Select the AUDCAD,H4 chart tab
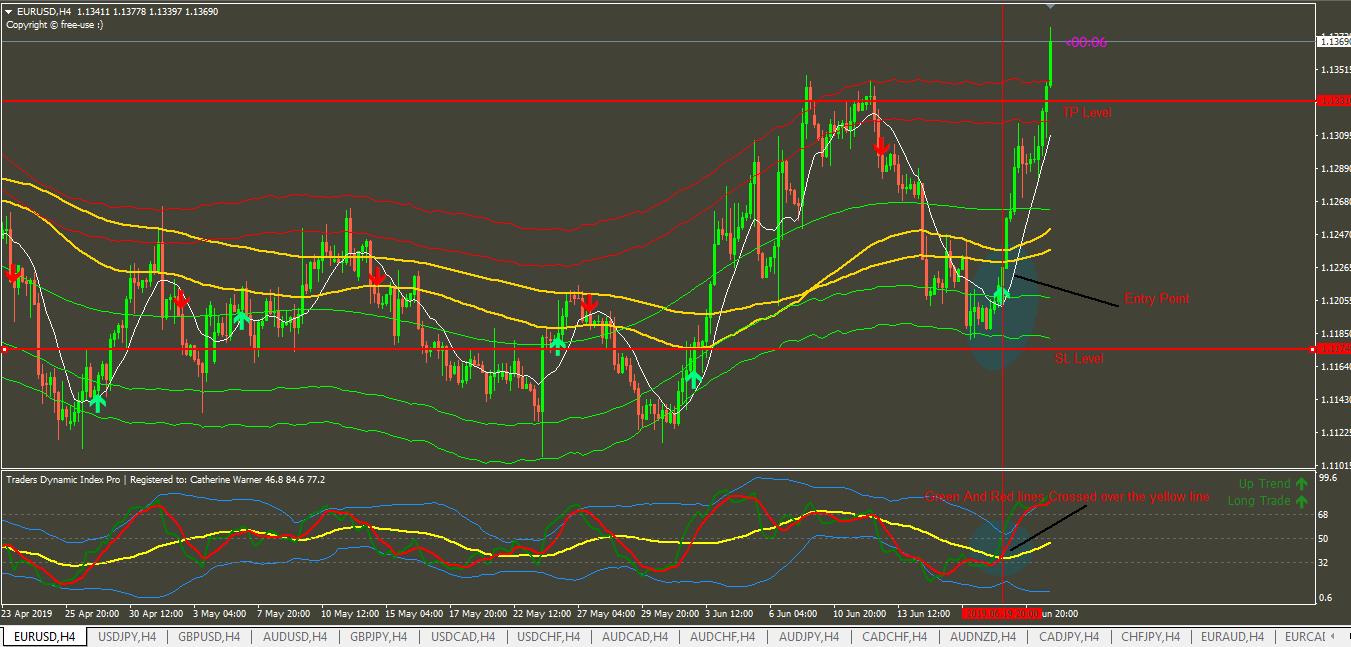Image resolution: width=1351 pixels, height=647 pixels. pos(633,636)
